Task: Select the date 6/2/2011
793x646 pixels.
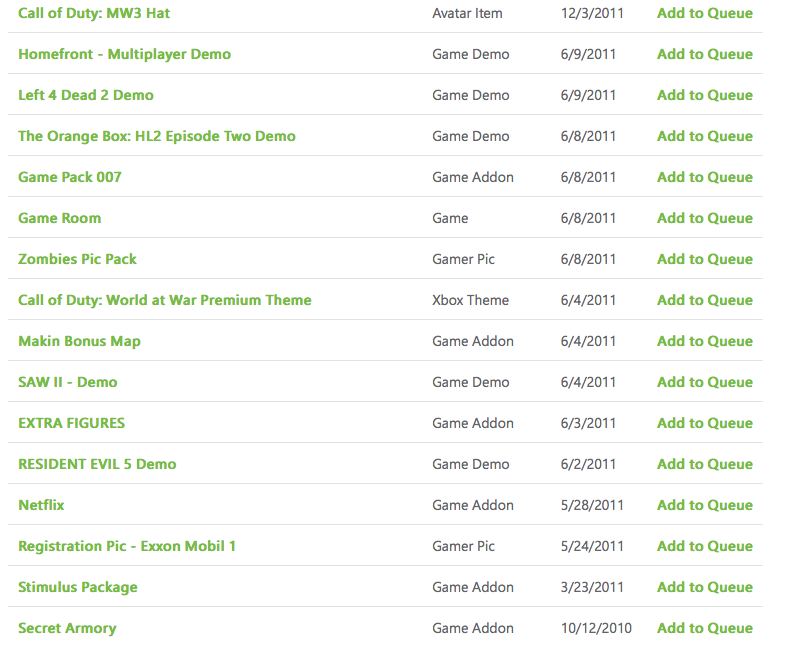Action: click(588, 464)
